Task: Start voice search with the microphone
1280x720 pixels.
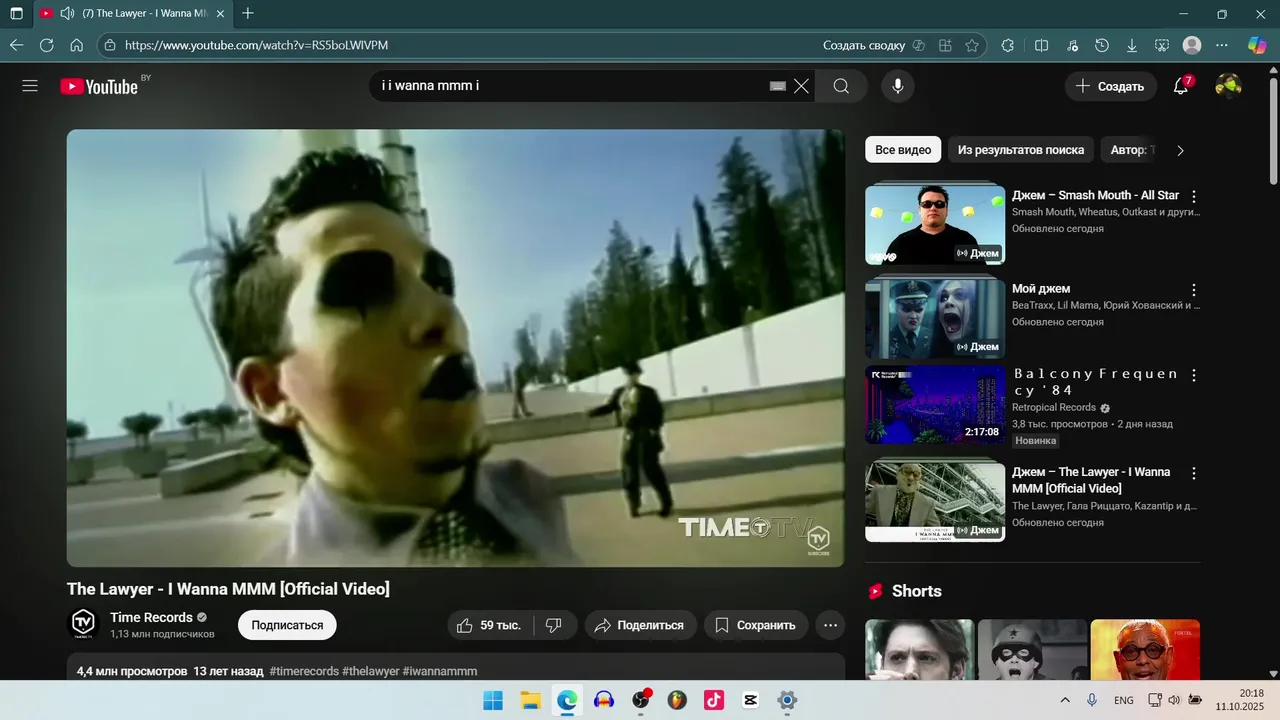Action: (x=898, y=86)
